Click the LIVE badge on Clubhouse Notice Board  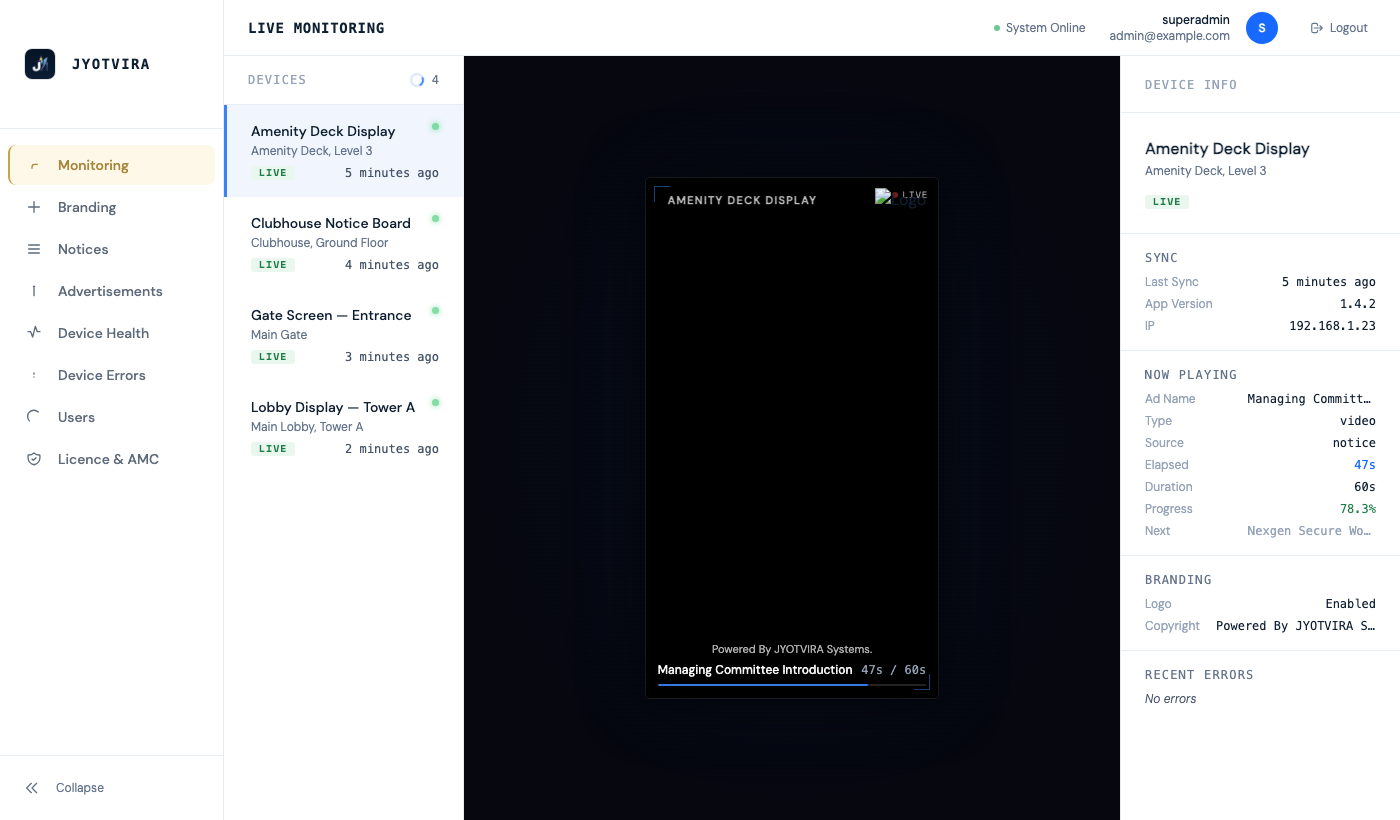(273, 265)
